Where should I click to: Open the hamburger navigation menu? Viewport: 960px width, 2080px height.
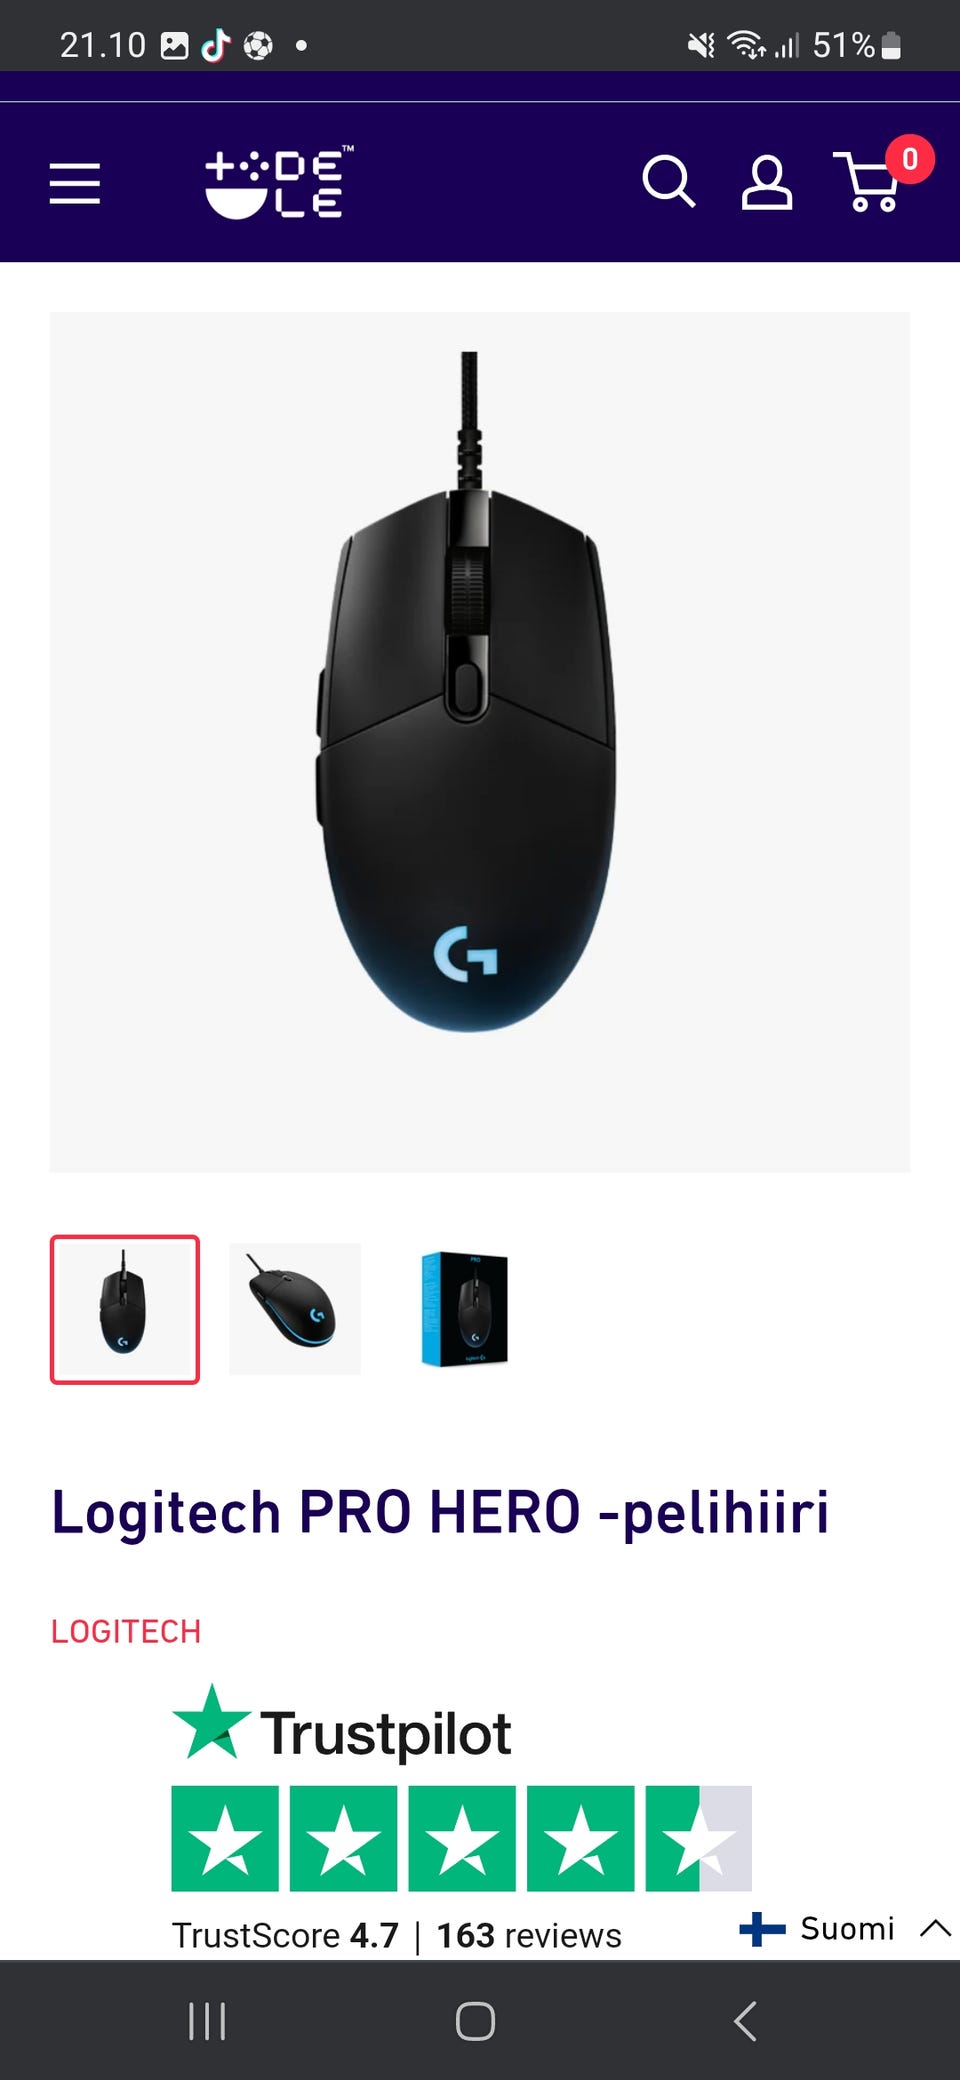[x=75, y=184]
